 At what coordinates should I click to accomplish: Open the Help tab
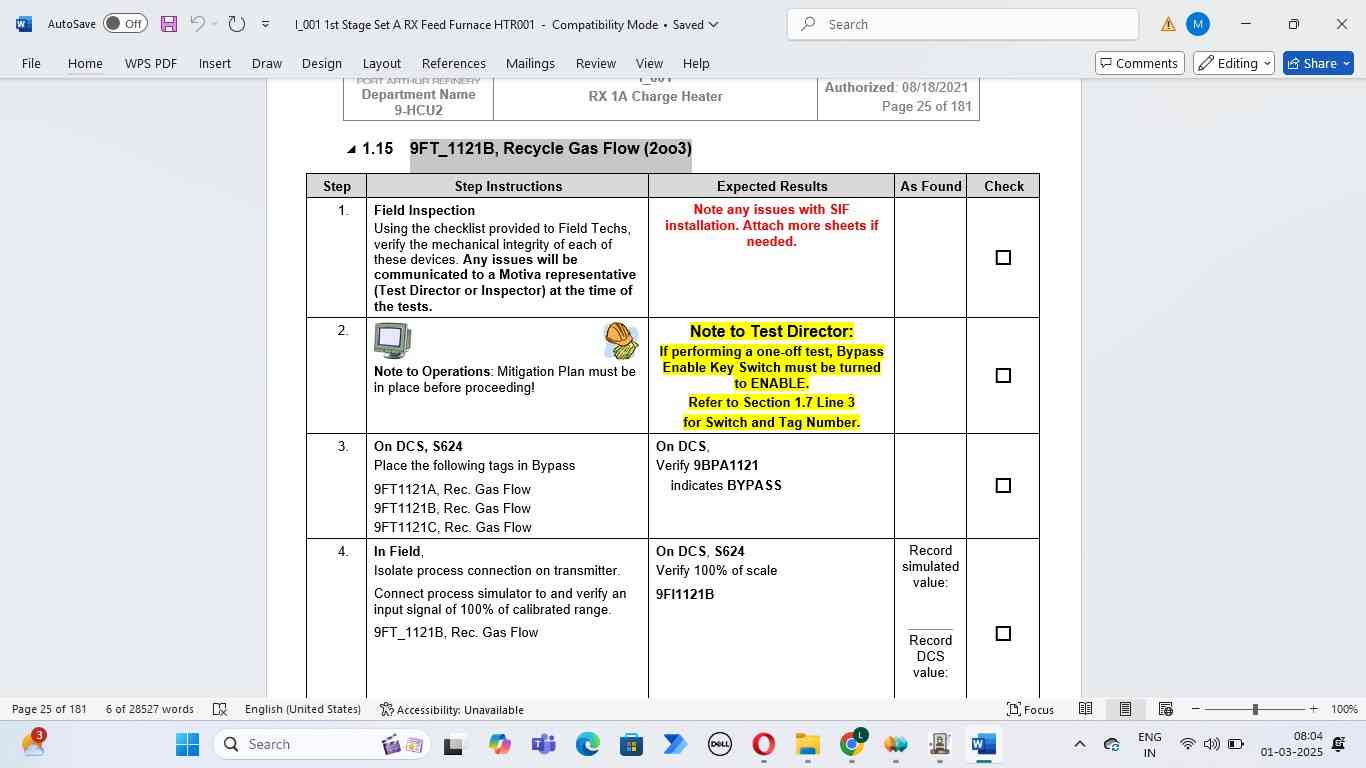coord(696,63)
